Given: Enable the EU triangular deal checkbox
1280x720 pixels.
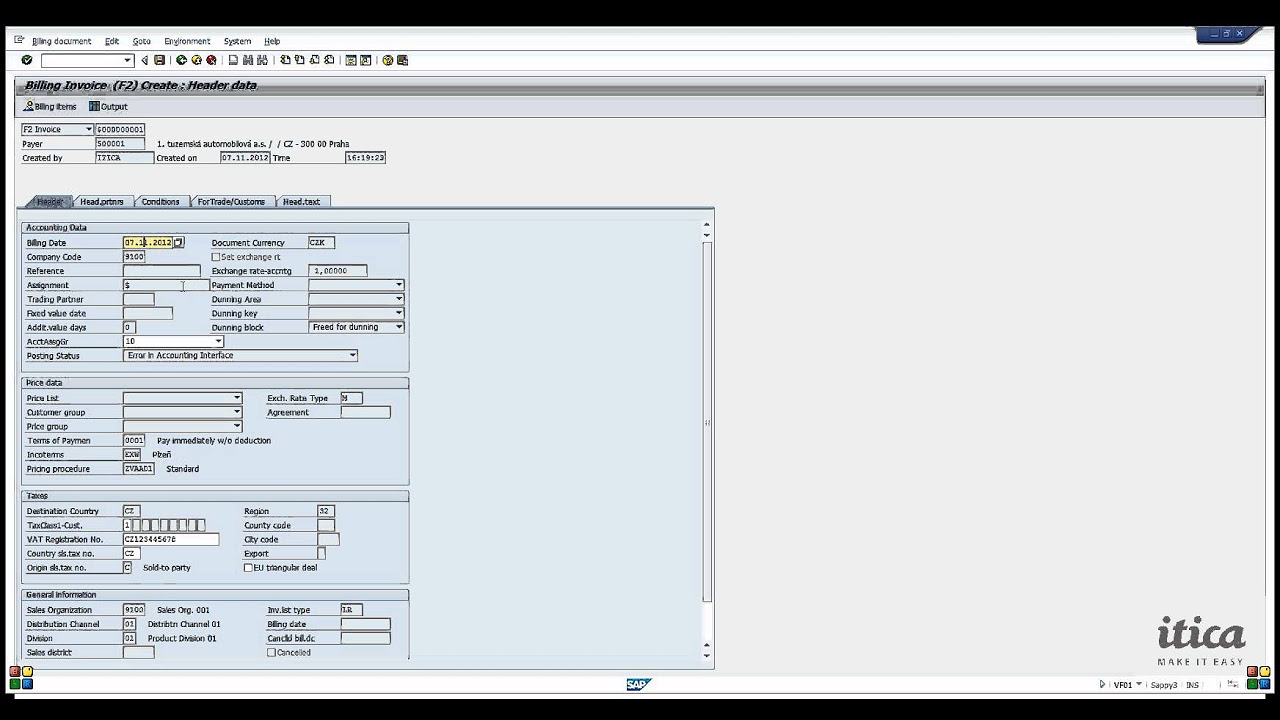Looking at the screenshot, I should click(x=248, y=567).
